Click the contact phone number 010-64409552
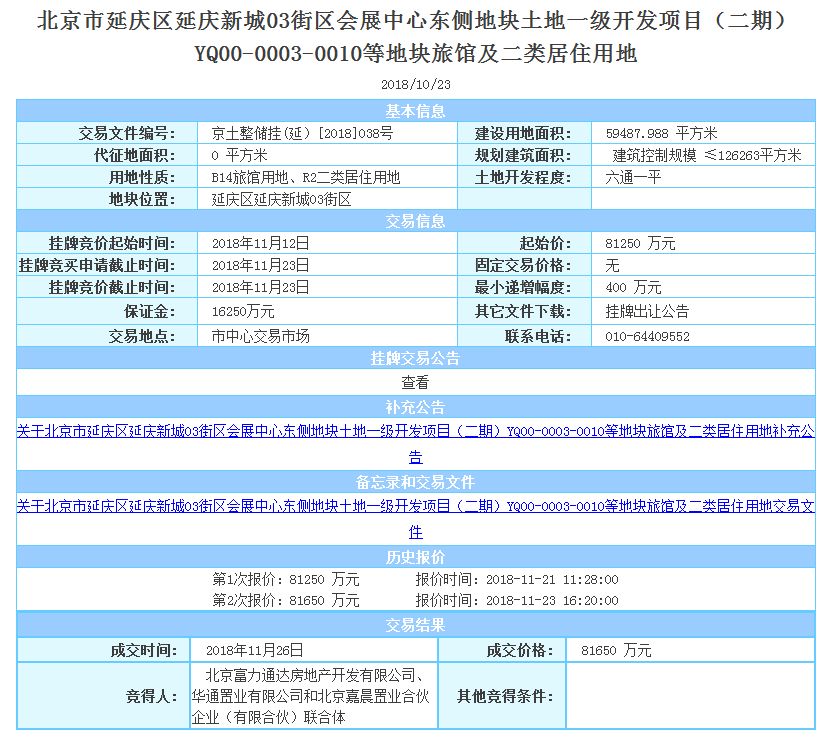This screenshot has width=821, height=741. coord(647,337)
